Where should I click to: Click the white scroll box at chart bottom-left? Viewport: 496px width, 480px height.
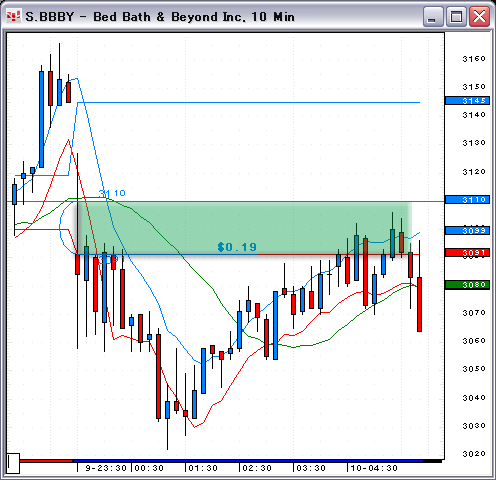tap(13, 463)
